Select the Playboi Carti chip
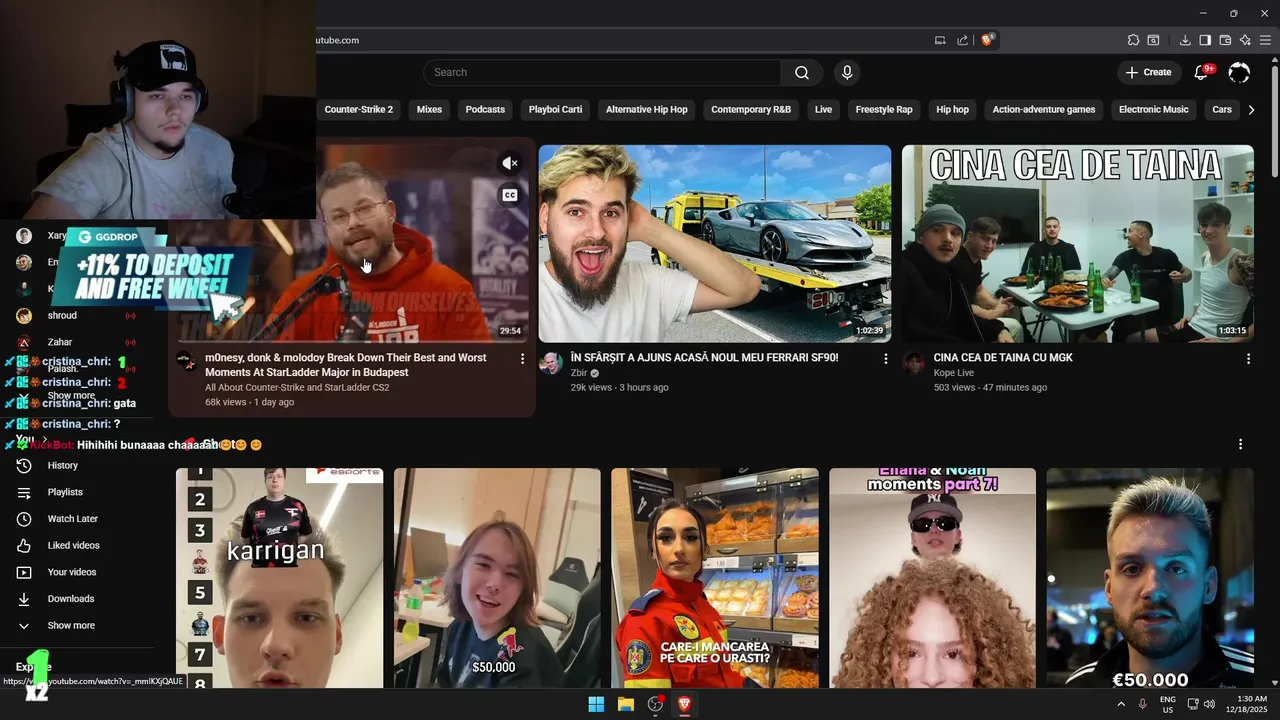The height and width of the screenshot is (720, 1280). (555, 109)
